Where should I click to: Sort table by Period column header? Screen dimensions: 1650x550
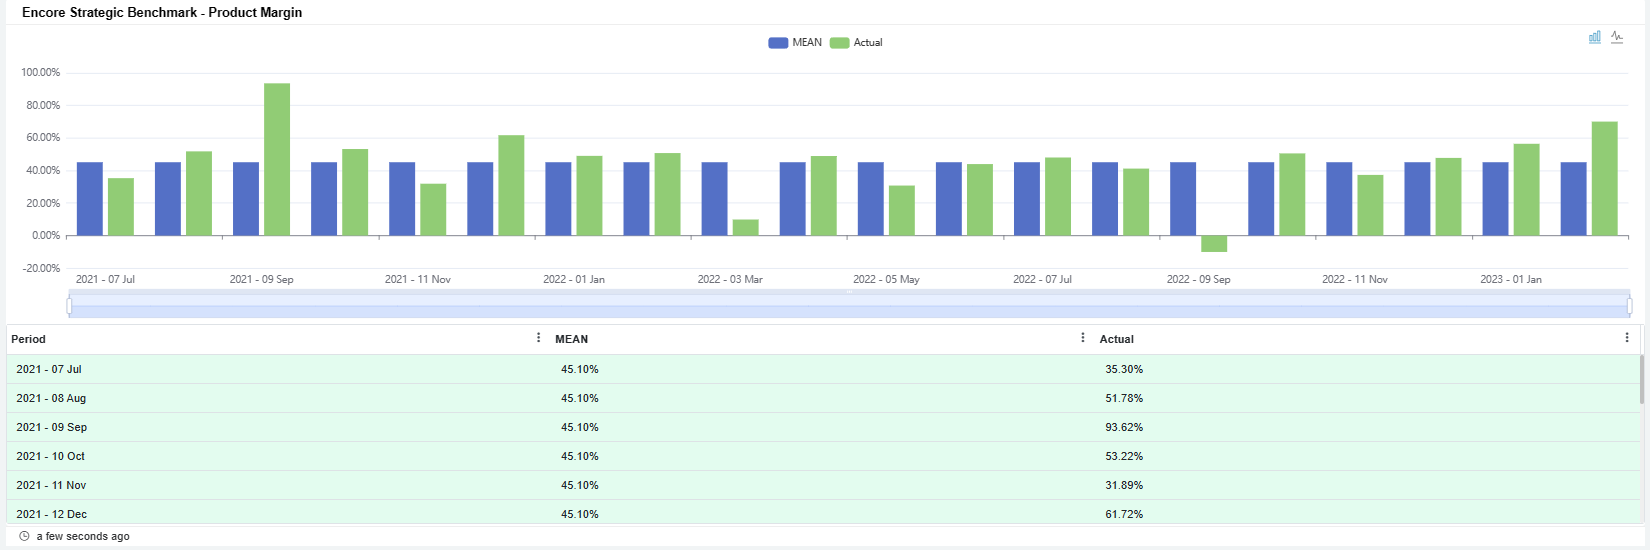[29, 339]
